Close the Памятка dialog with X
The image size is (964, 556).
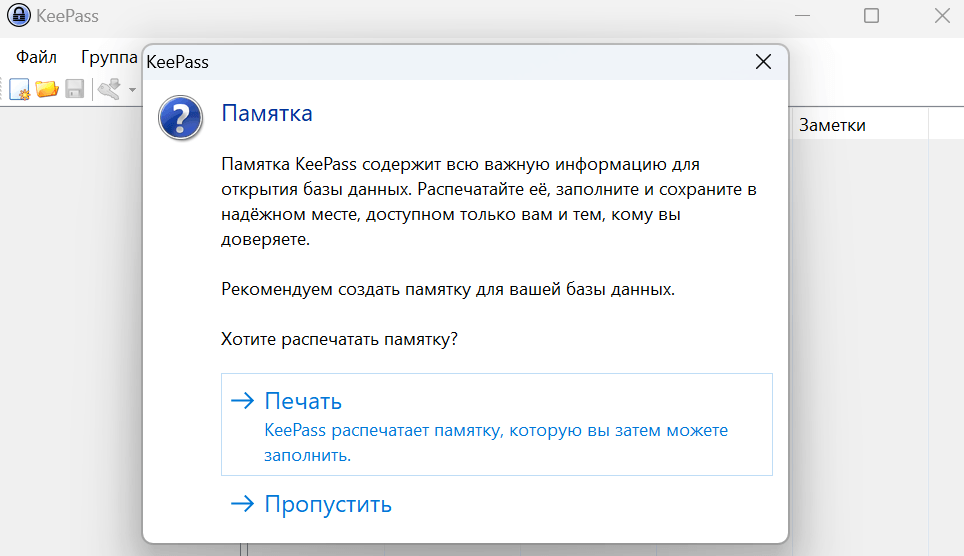pyautogui.click(x=763, y=62)
